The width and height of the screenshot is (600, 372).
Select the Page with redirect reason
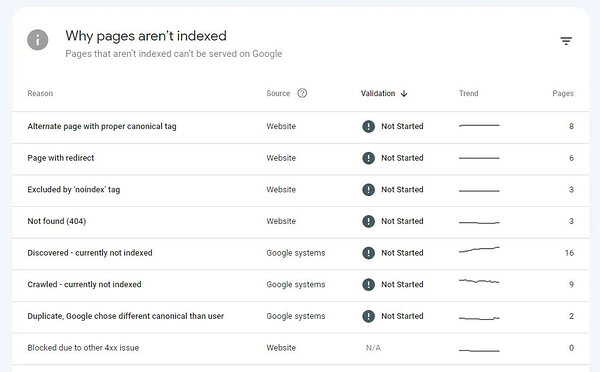click(60, 158)
